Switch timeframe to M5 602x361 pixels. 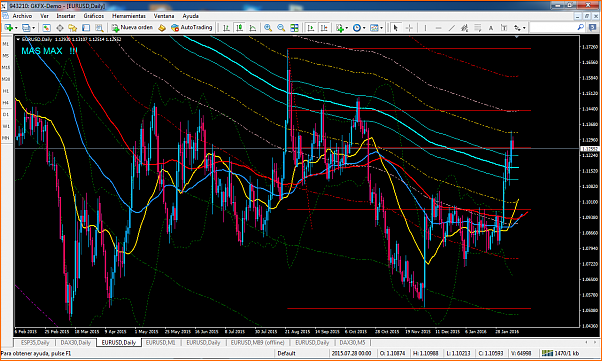pos(6,56)
